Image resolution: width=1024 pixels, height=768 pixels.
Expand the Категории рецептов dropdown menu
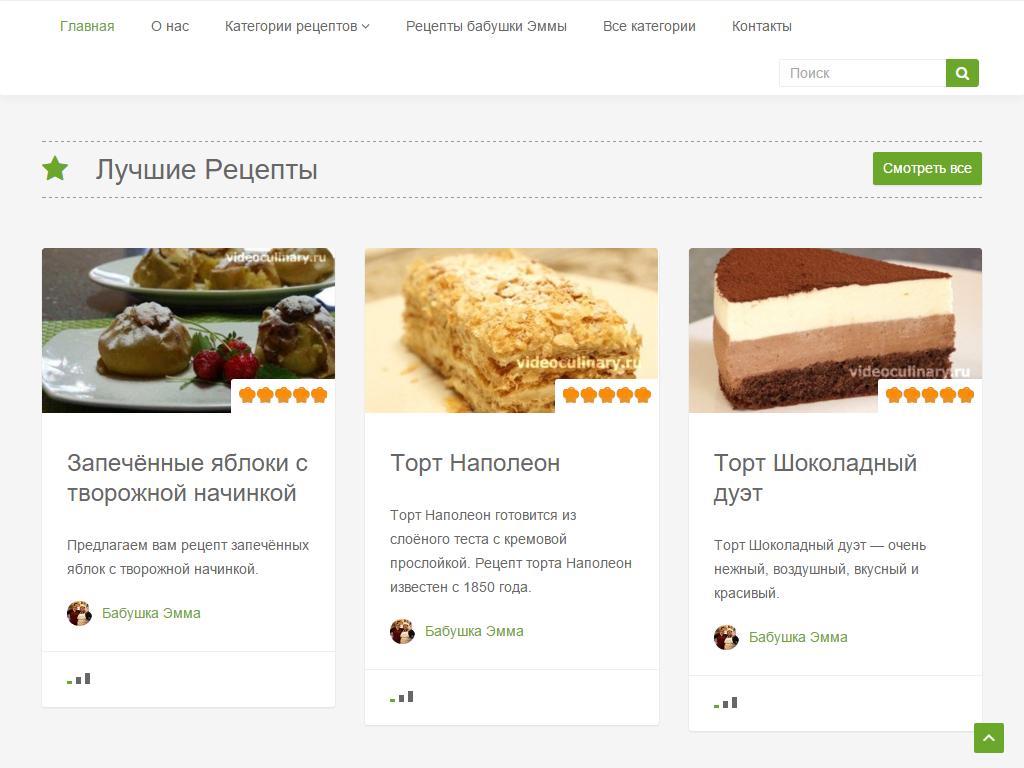297,26
